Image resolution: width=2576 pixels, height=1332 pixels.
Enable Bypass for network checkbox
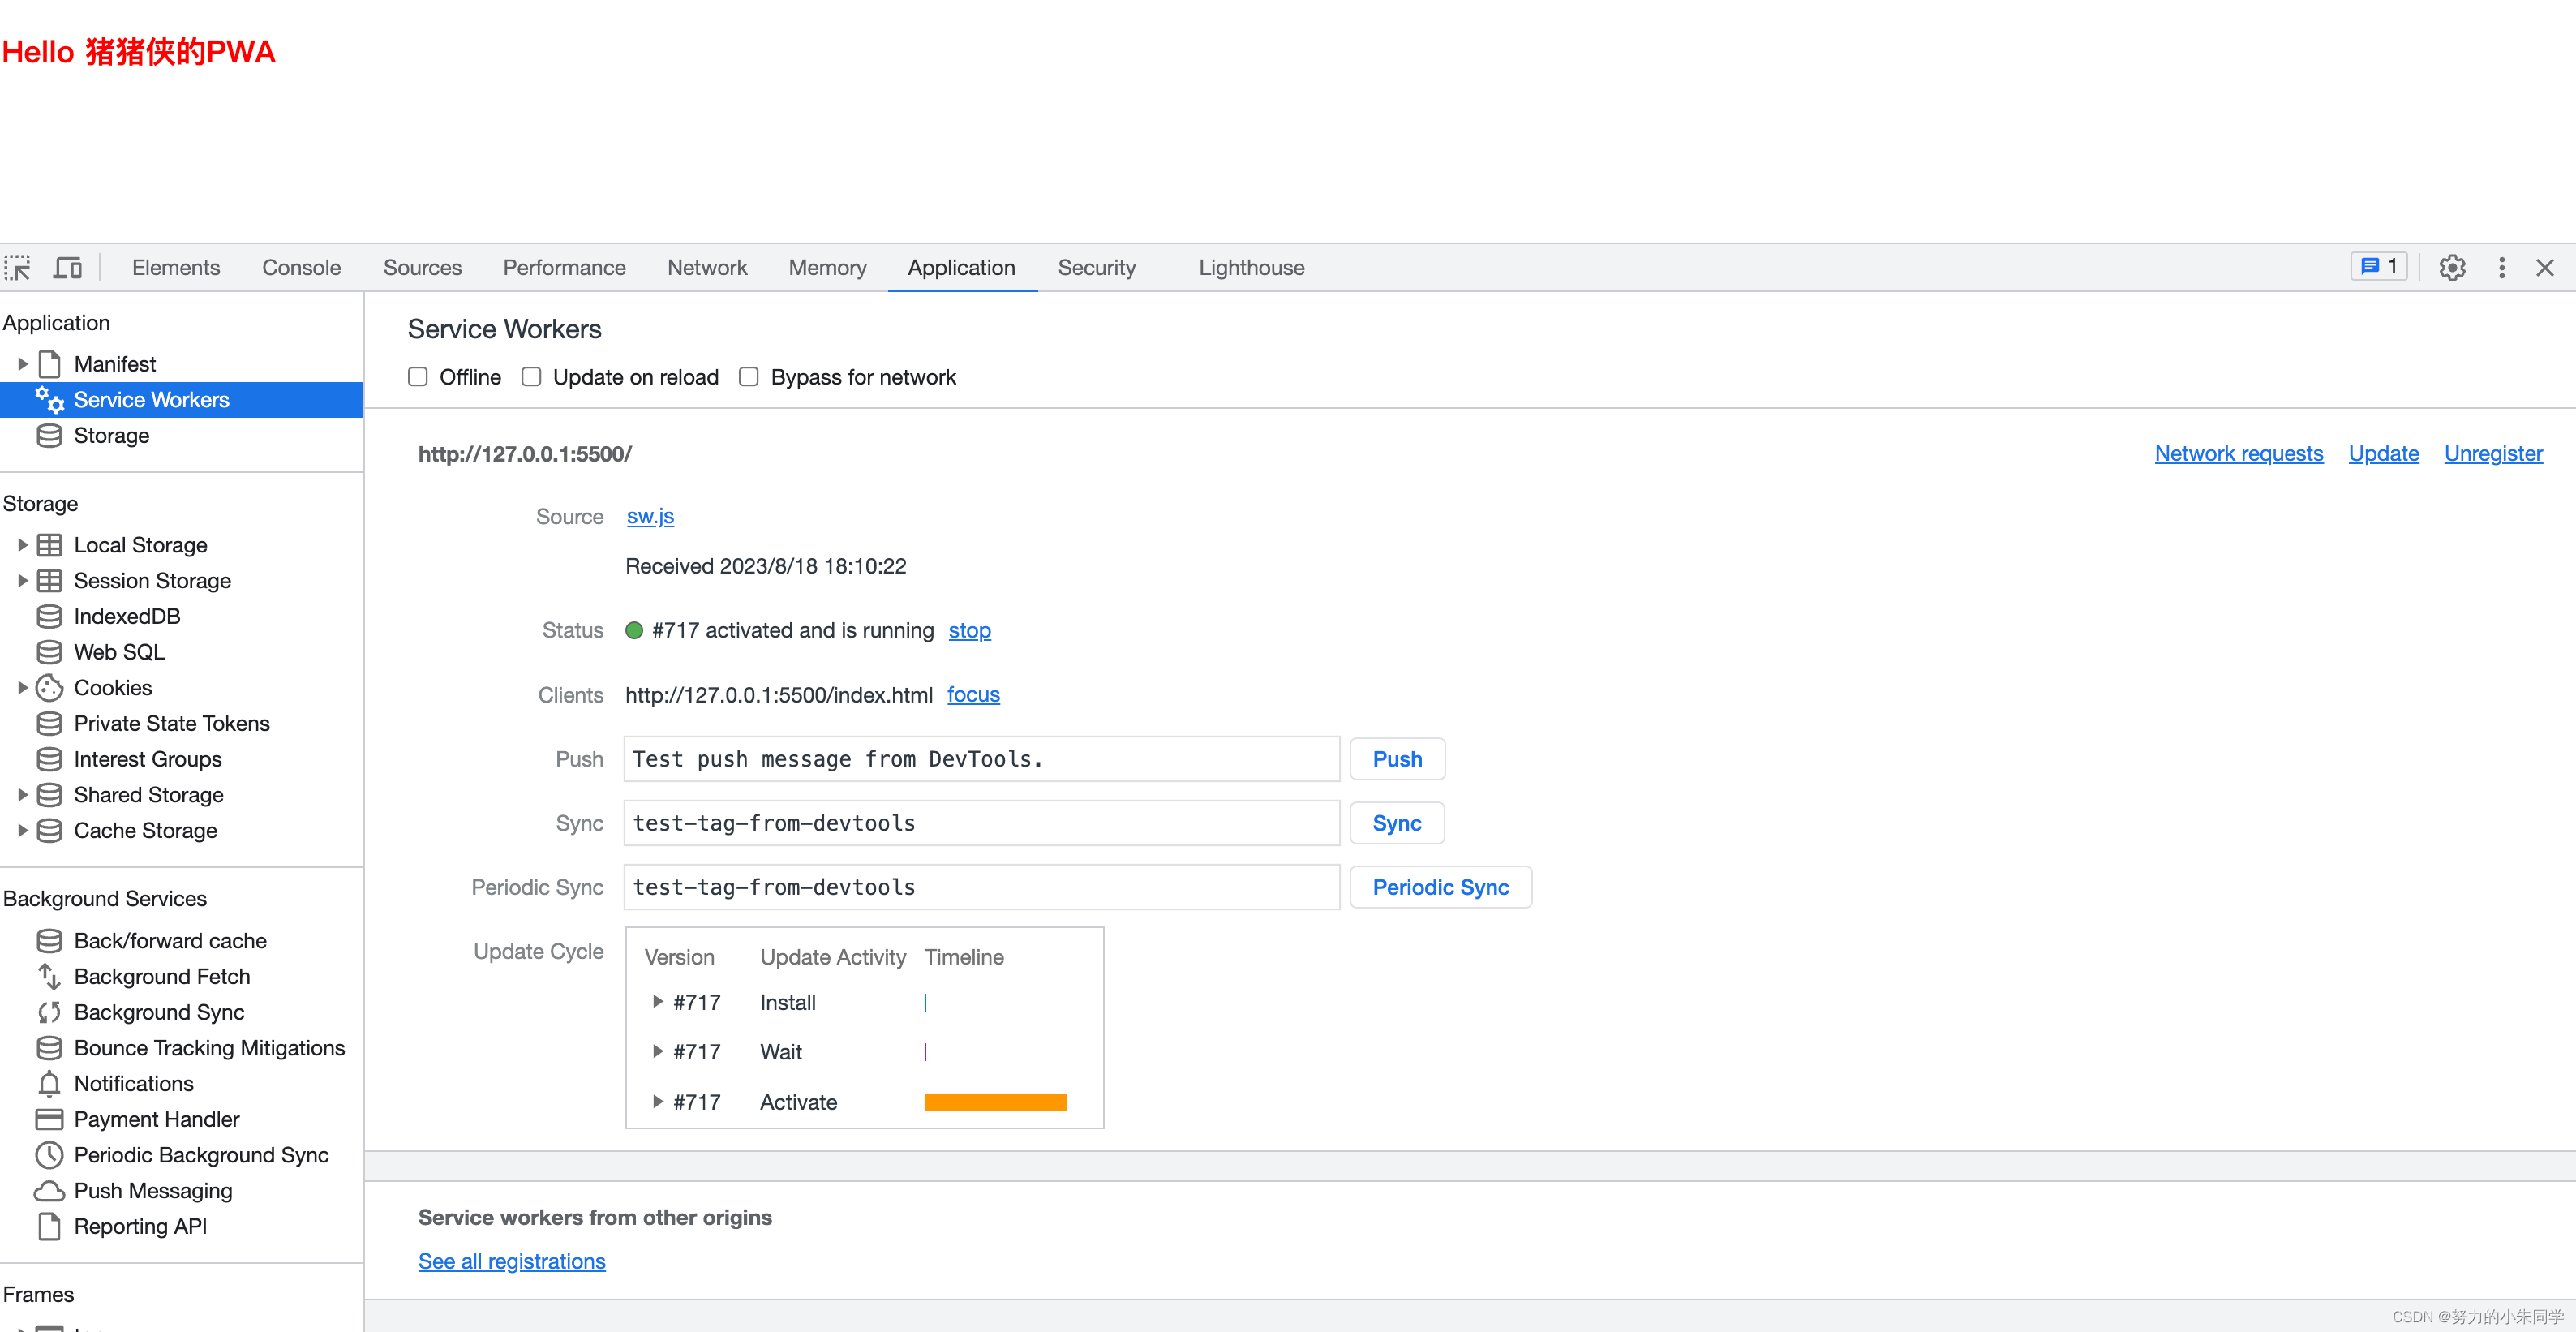pos(749,377)
